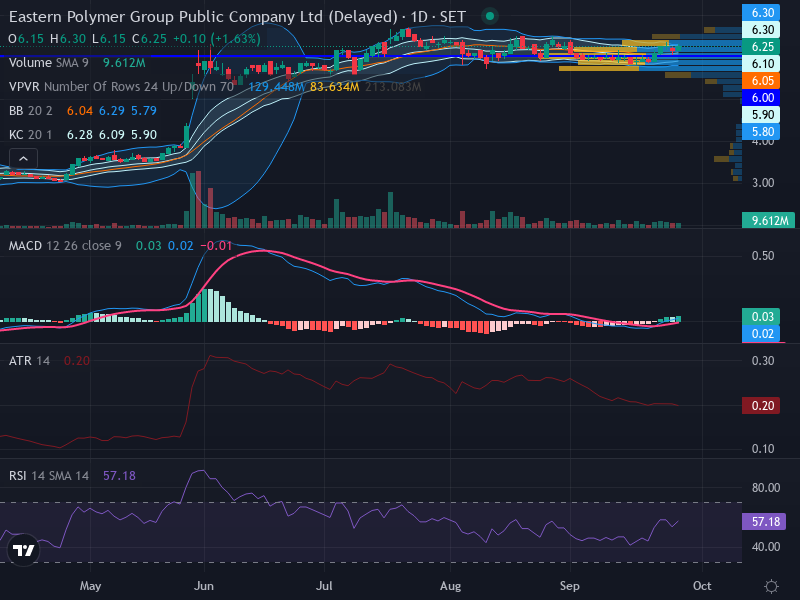Click the May label on time axis
The image size is (800, 600).
90,586
